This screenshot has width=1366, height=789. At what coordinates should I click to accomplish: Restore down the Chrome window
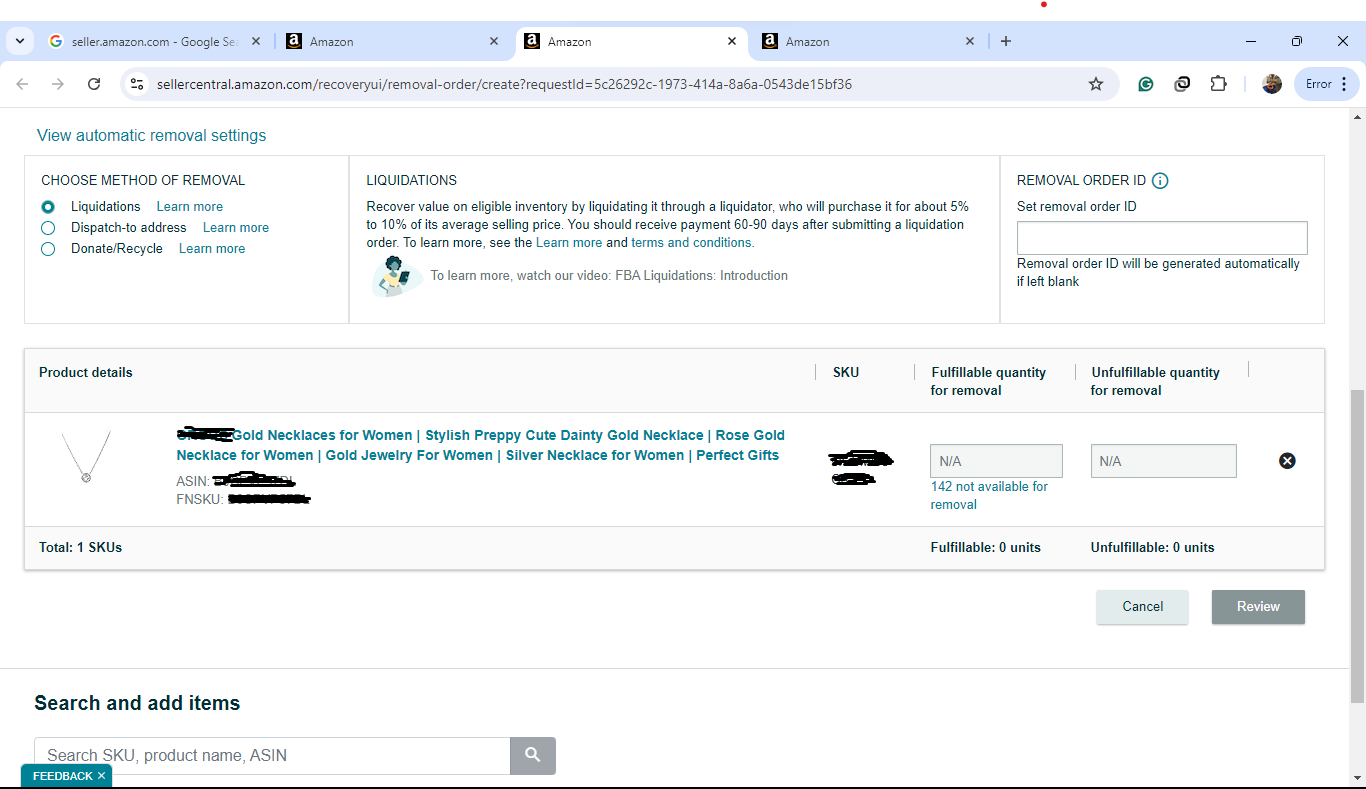pyautogui.click(x=1297, y=41)
